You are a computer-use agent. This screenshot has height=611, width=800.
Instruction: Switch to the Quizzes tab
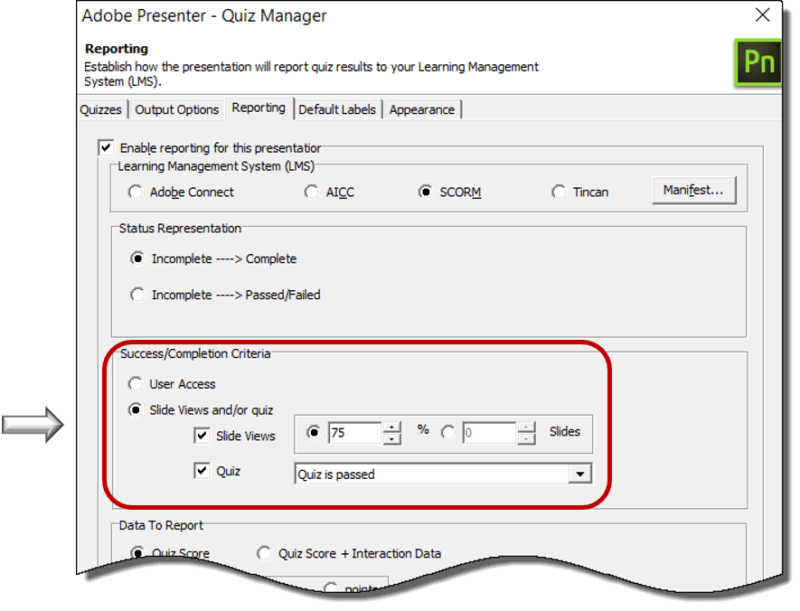[x=100, y=110]
